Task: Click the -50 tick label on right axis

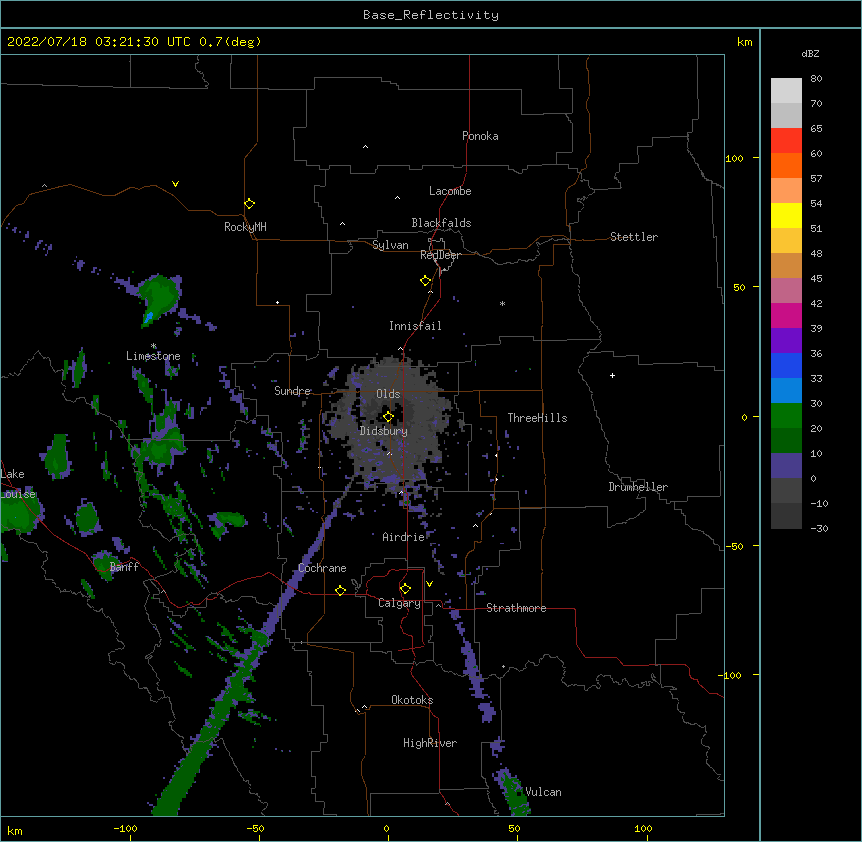Action: (x=734, y=546)
